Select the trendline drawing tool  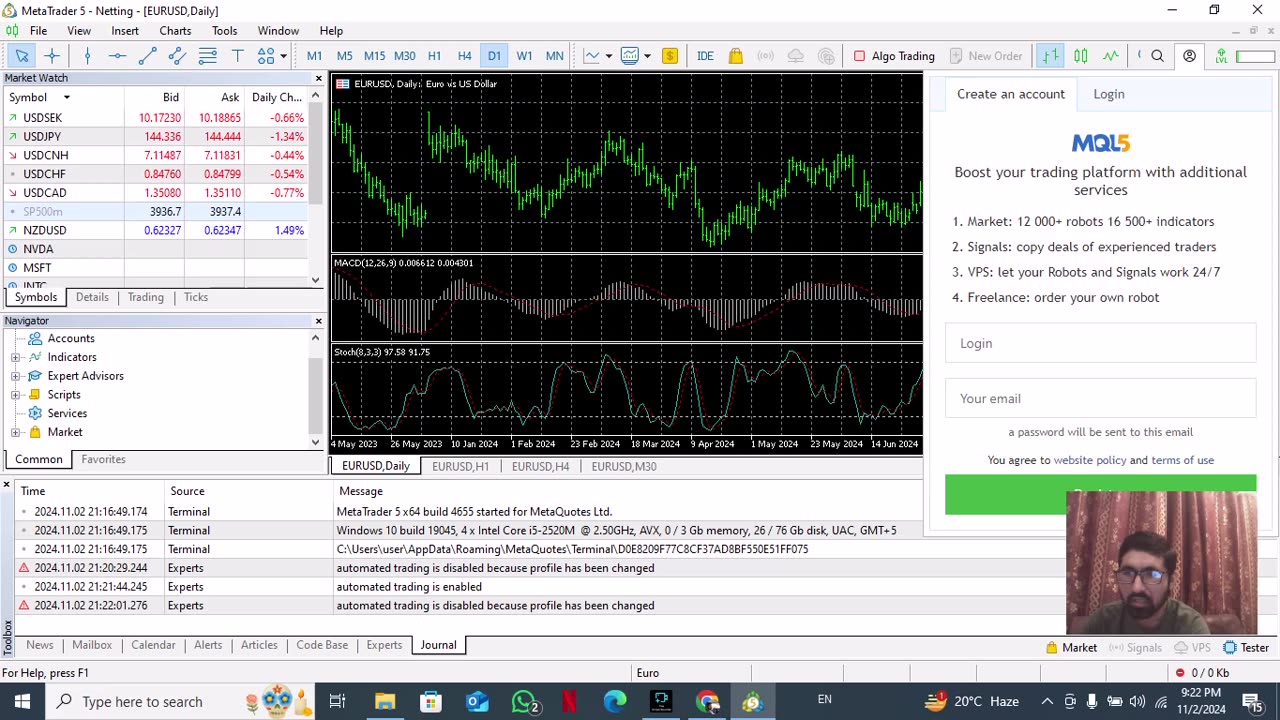coord(147,56)
